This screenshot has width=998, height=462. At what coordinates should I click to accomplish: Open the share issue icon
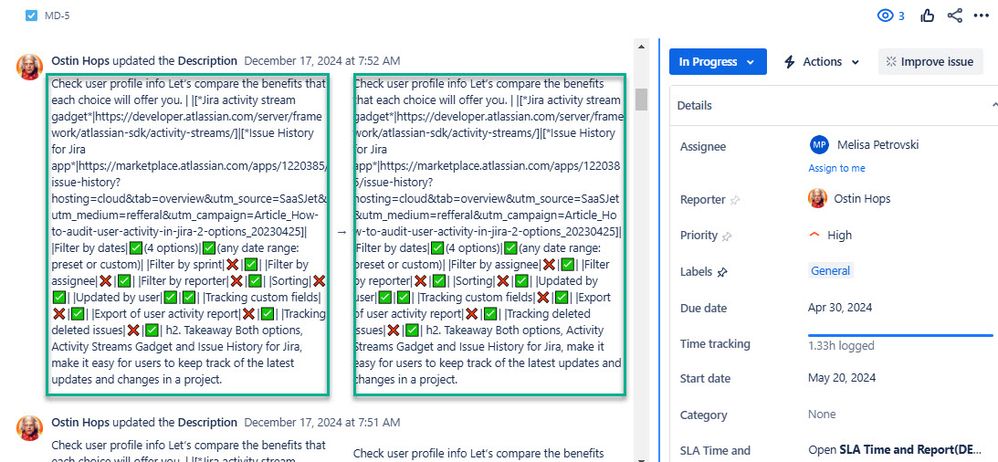tap(954, 15)
